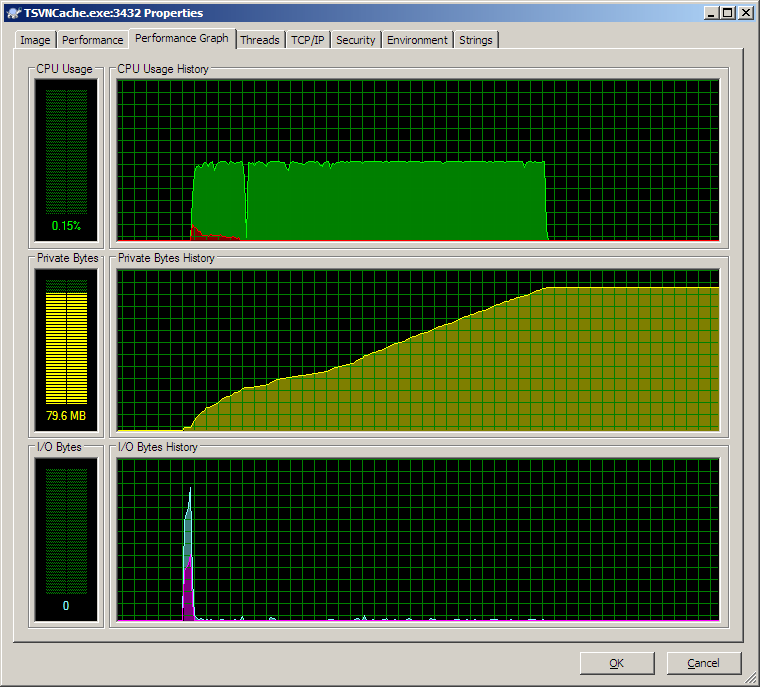This screenshot has width=760, height=687.
Task: Click the TSVNCache turtle icon in title bar
Action: pos(14,13)
